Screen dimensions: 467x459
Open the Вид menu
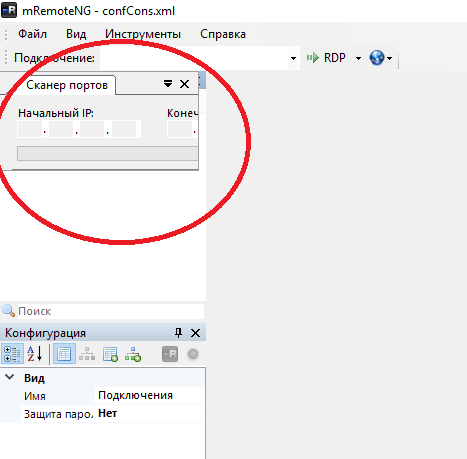76,34
